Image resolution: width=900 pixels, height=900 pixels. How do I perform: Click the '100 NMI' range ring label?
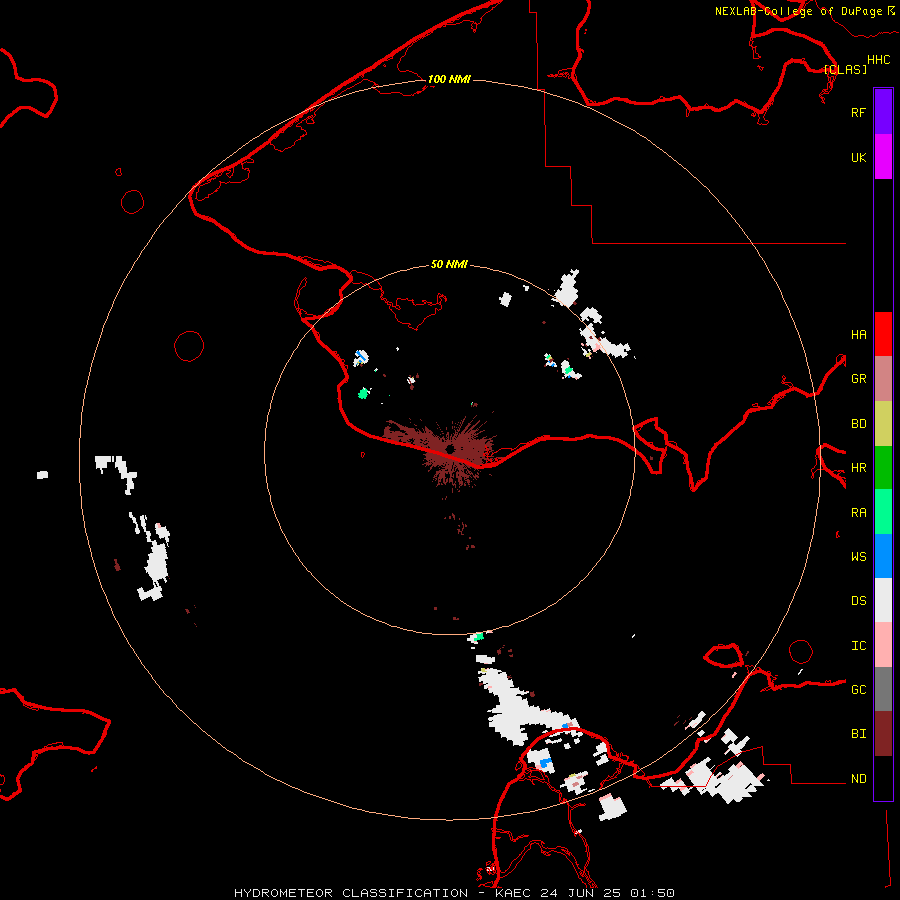point(449,79)
